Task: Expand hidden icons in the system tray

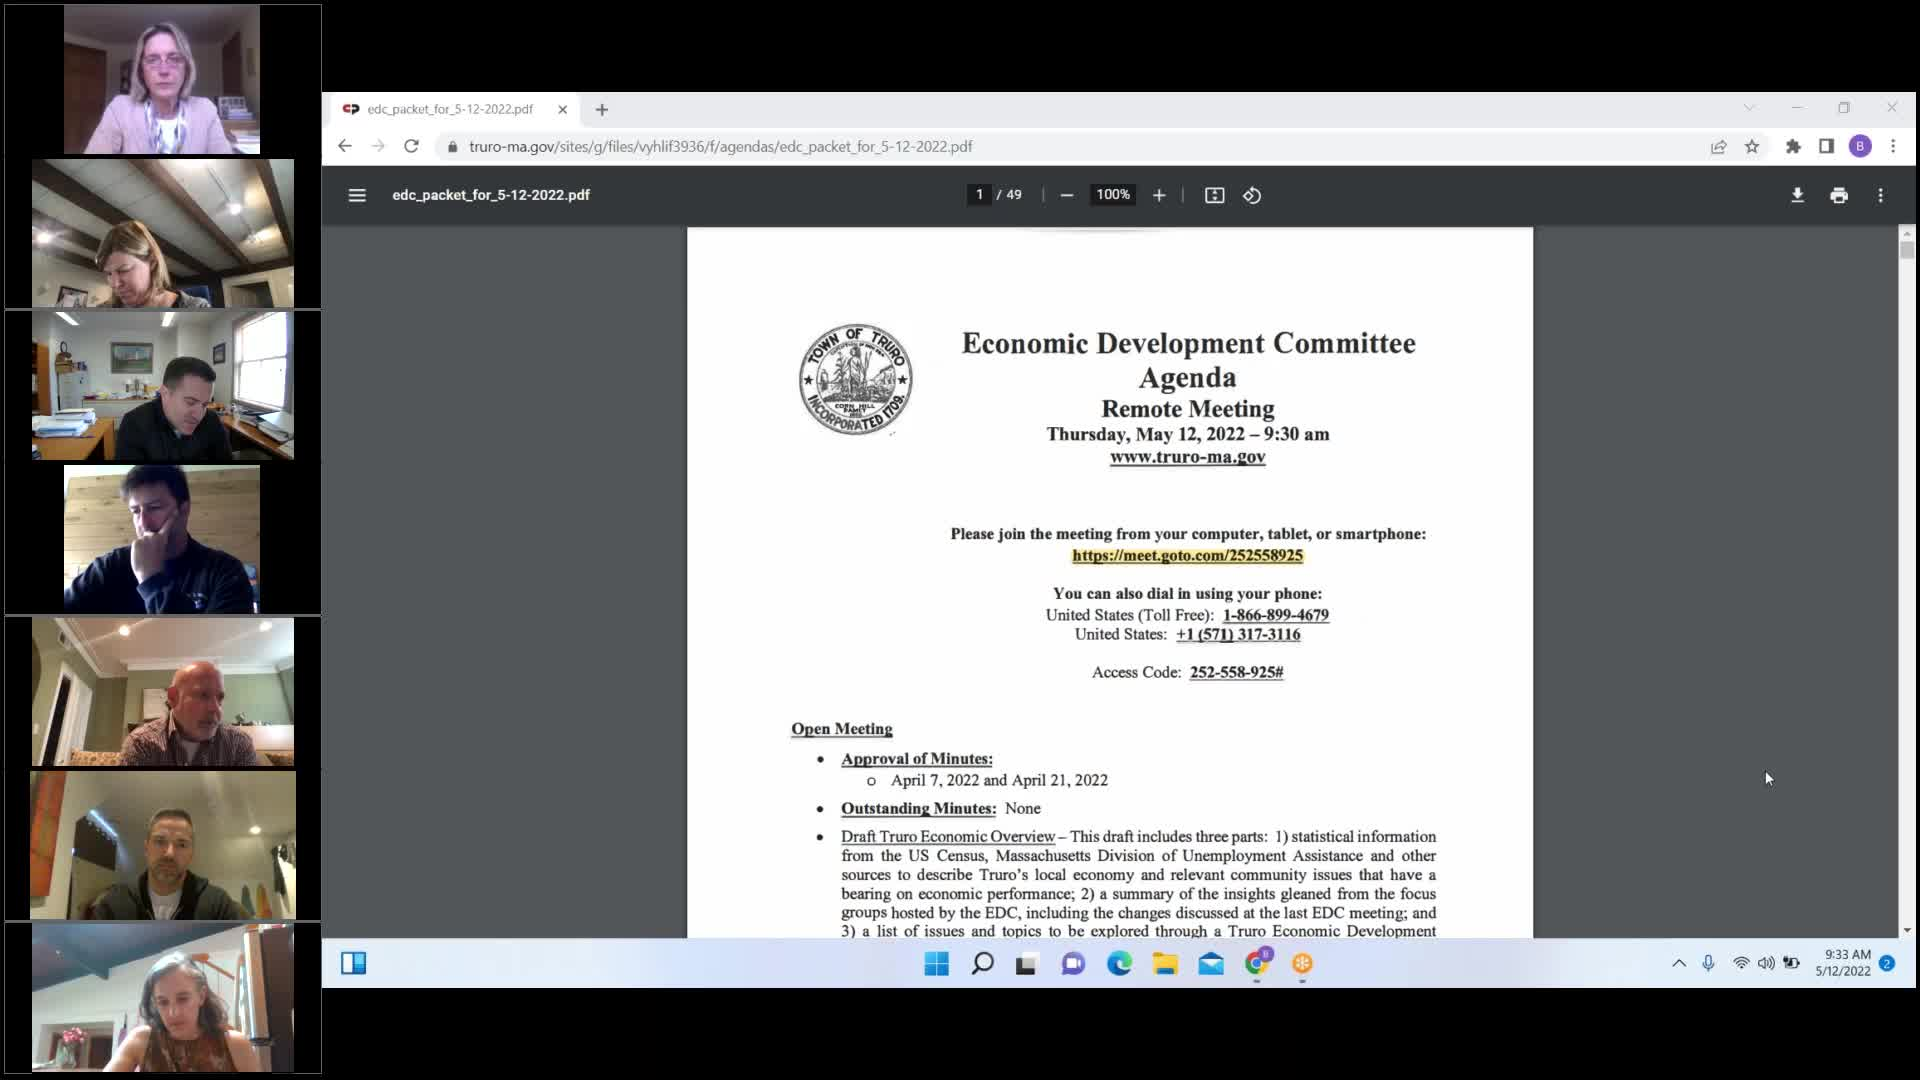Action: click(1678, 963)
